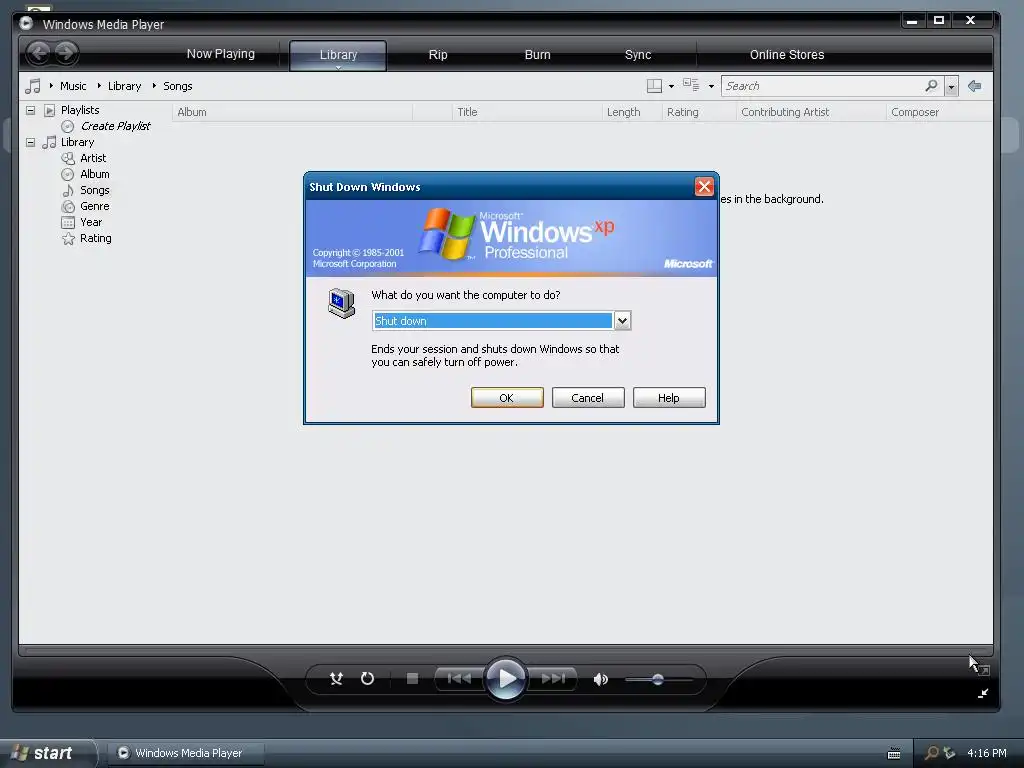Viewport: 1024px width, 768px height.
Task: Click the Play button
Action: click(x=505, y=679)
